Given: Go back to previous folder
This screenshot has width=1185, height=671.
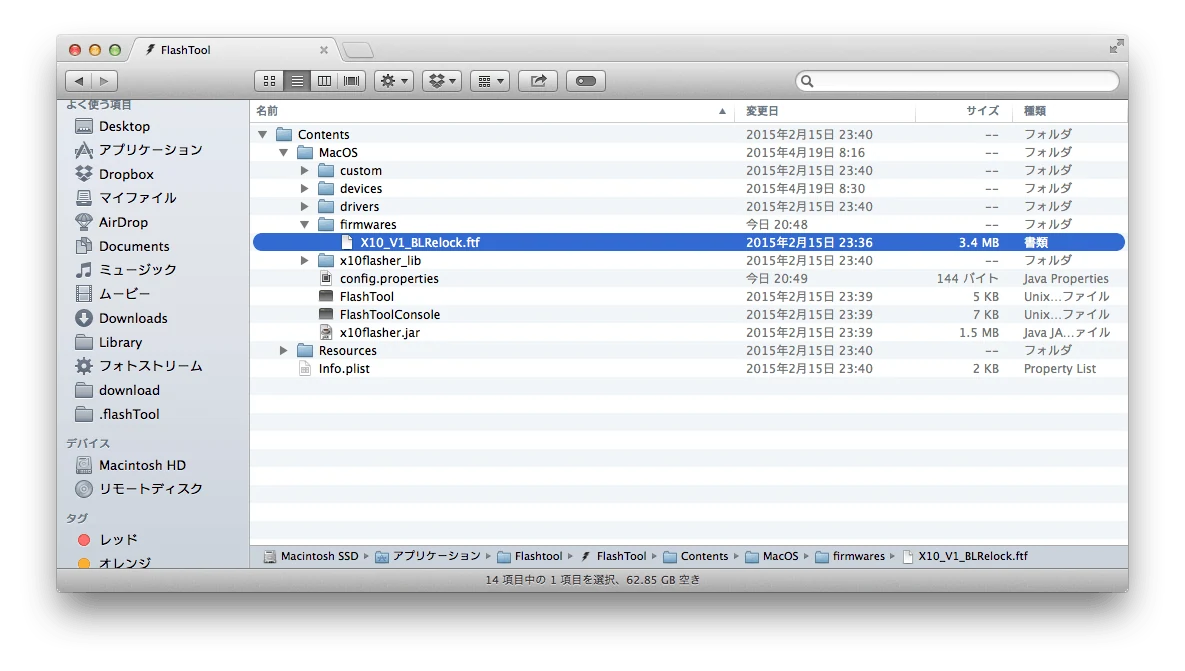Looking at the screenshot, I should (79, 81).
